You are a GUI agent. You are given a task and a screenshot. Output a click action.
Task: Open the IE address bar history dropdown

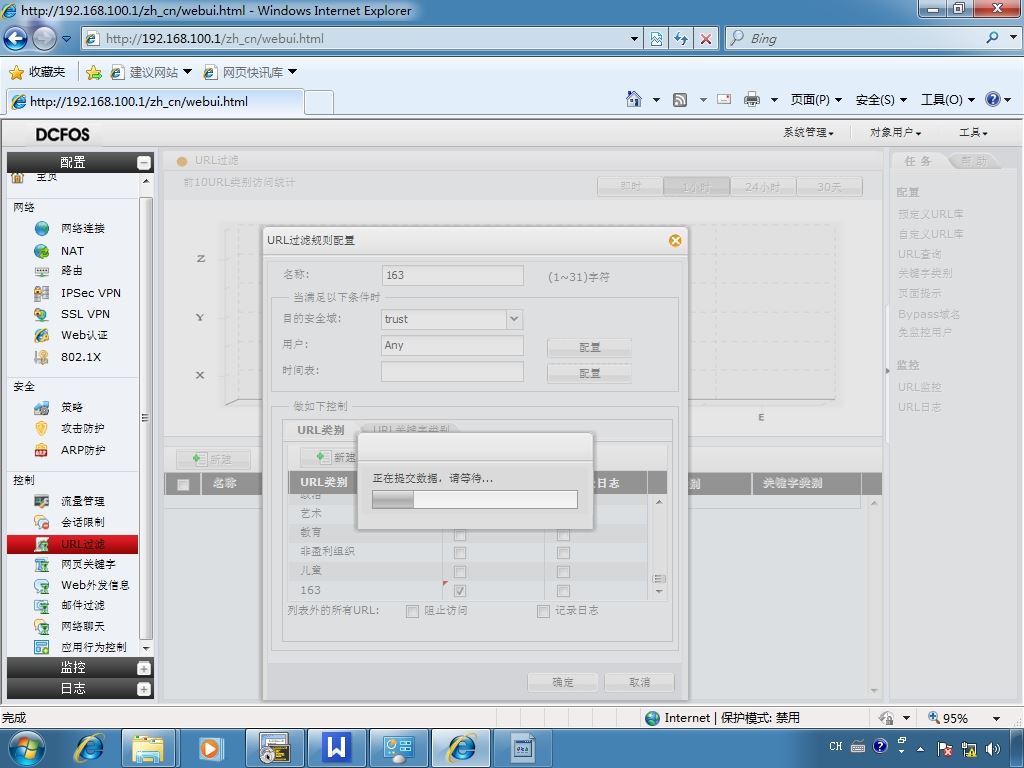[x=634, y=39]
